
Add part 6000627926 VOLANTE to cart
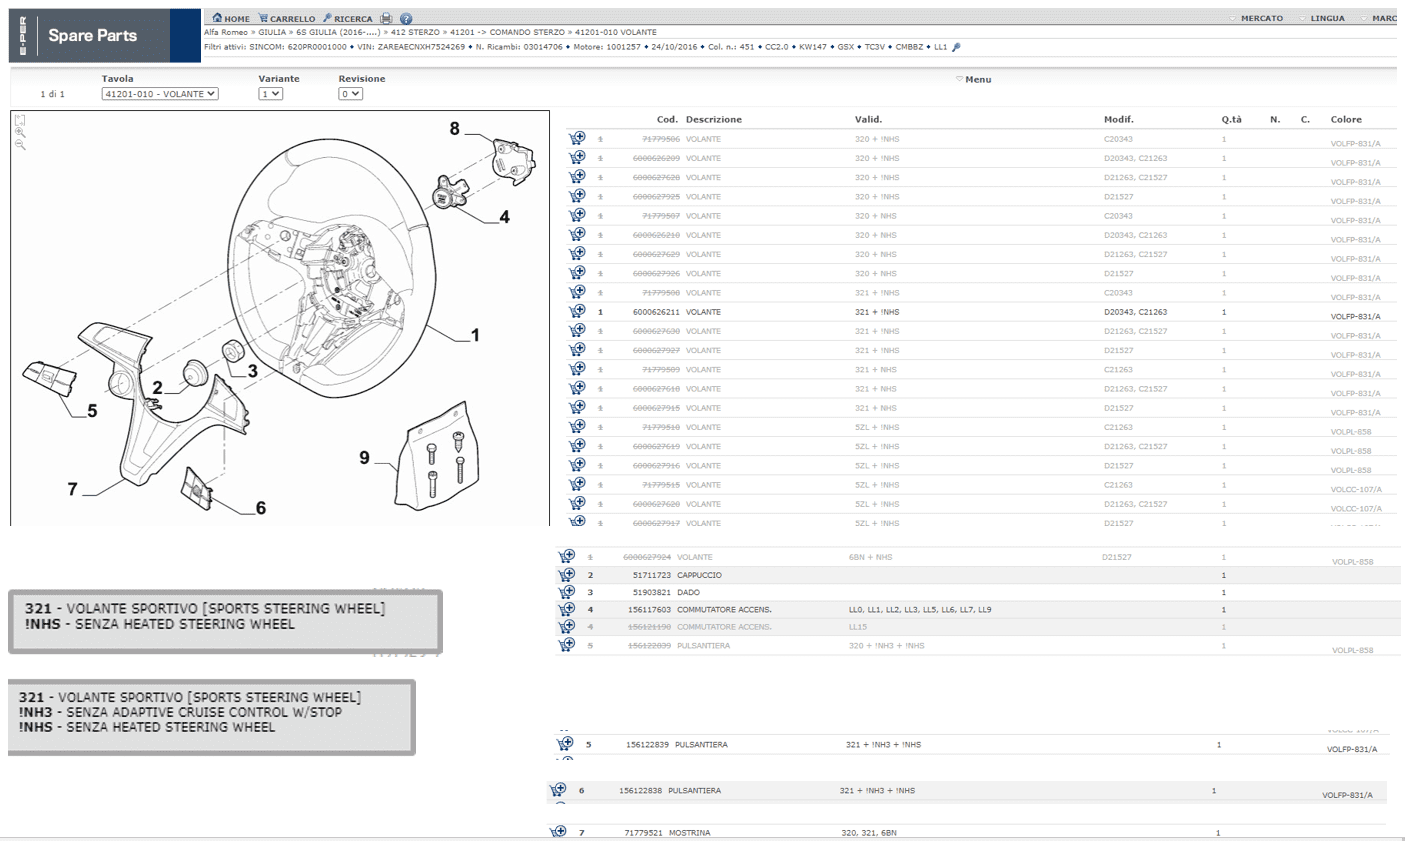[x=577, y=273]
